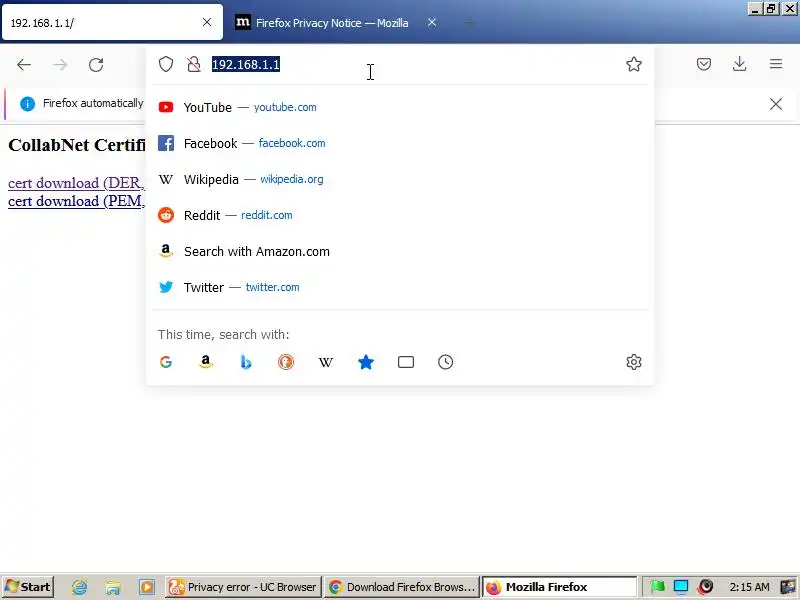
Task: Switch to Download Firefox Chrome window
Action: pos(402,587)
